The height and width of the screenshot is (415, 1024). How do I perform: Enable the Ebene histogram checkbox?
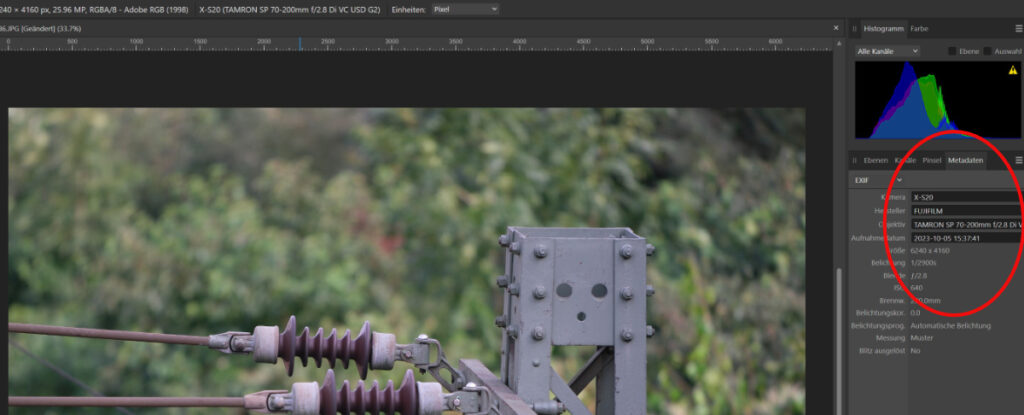952,51
